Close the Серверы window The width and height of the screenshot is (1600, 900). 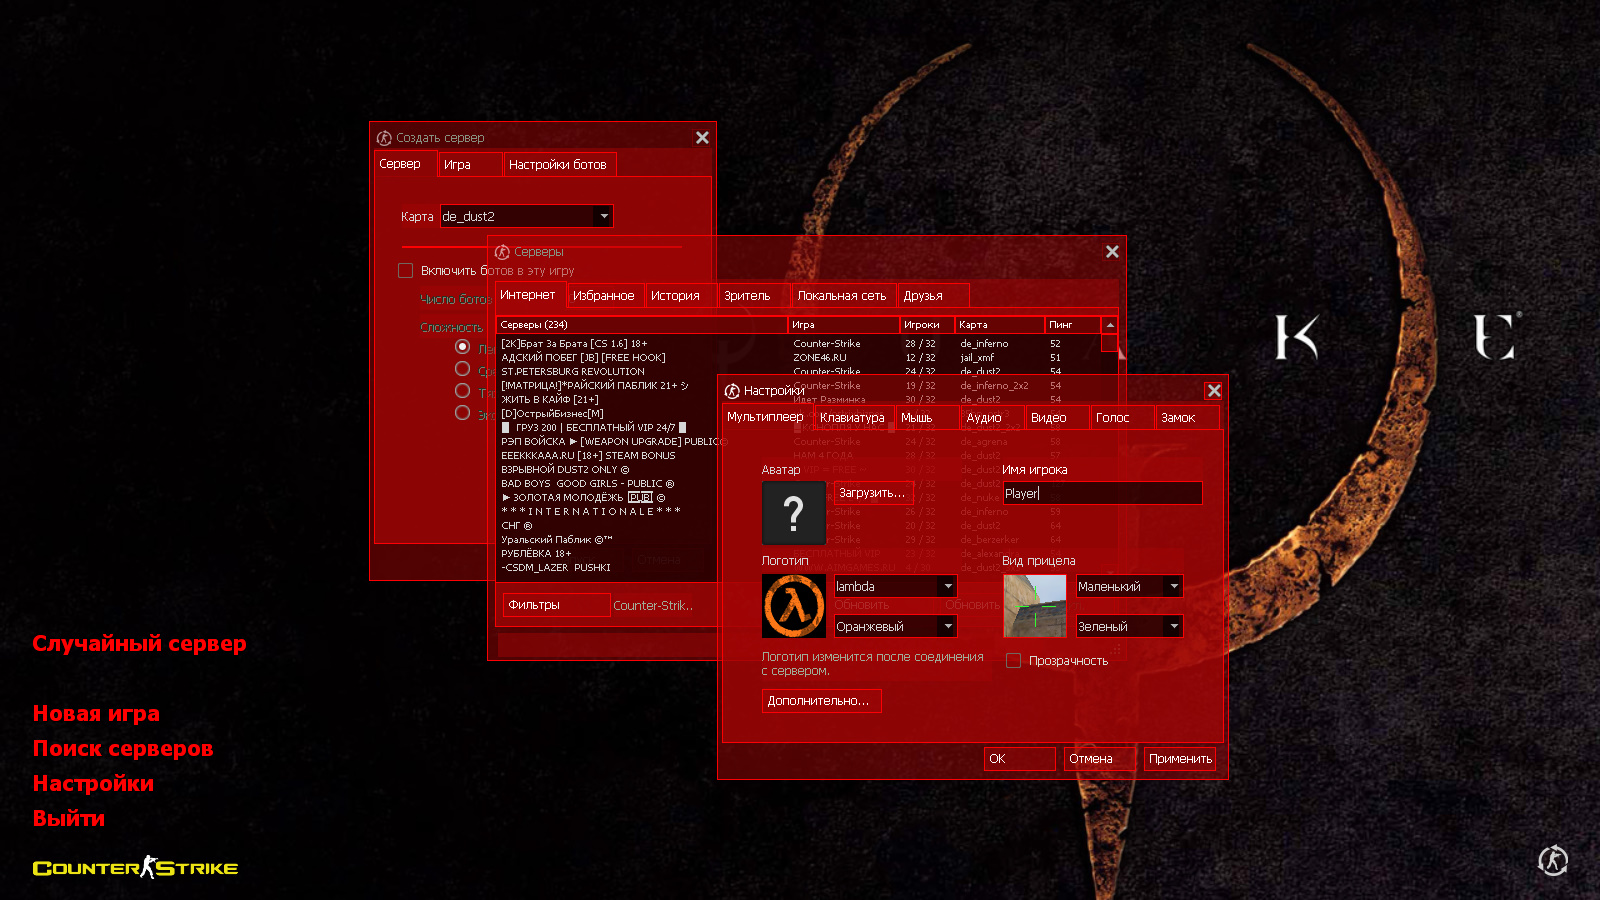1112,252
